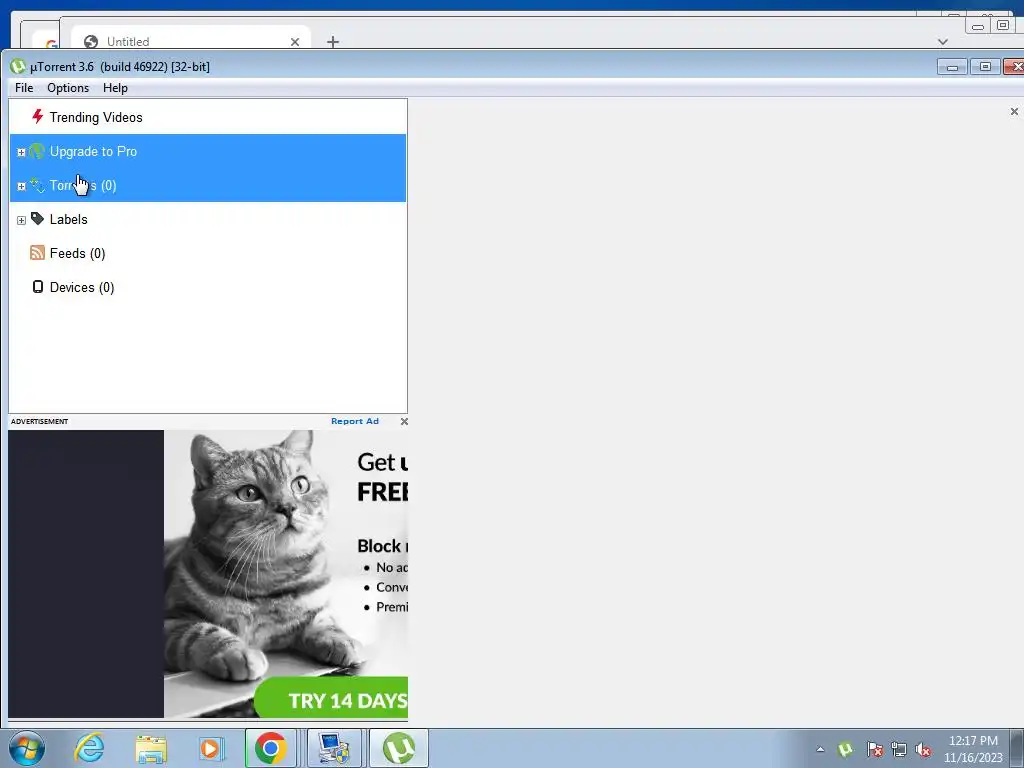Open the Windows Start menu
The width and height of the screenshot is (1024, 768).
[27, 748]
